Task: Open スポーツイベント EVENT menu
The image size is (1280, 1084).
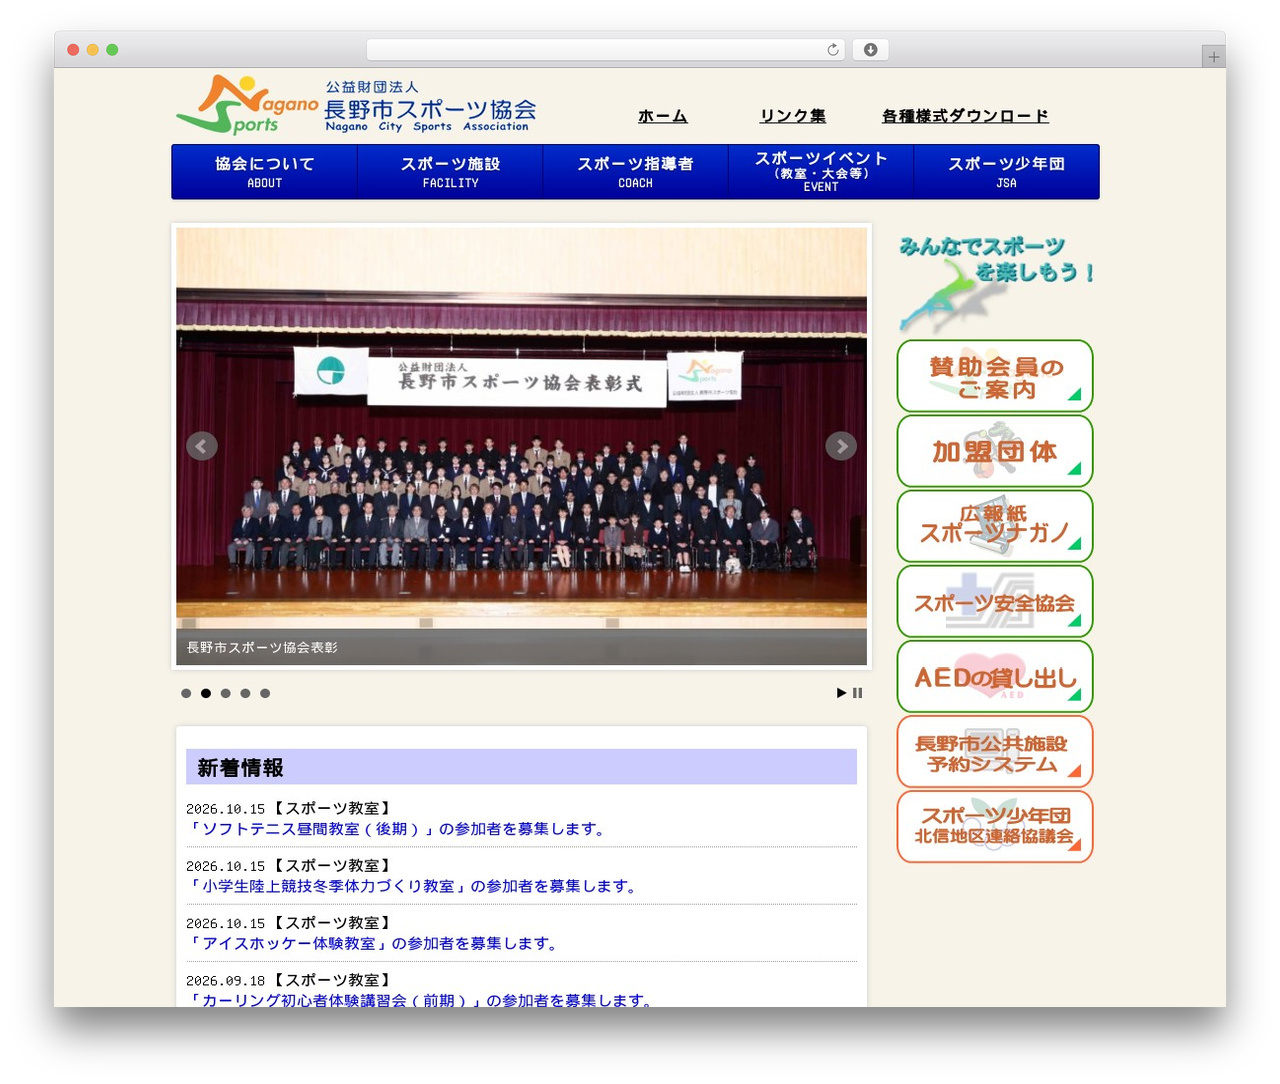Action: pyautogui.click(x=821, y=172)
